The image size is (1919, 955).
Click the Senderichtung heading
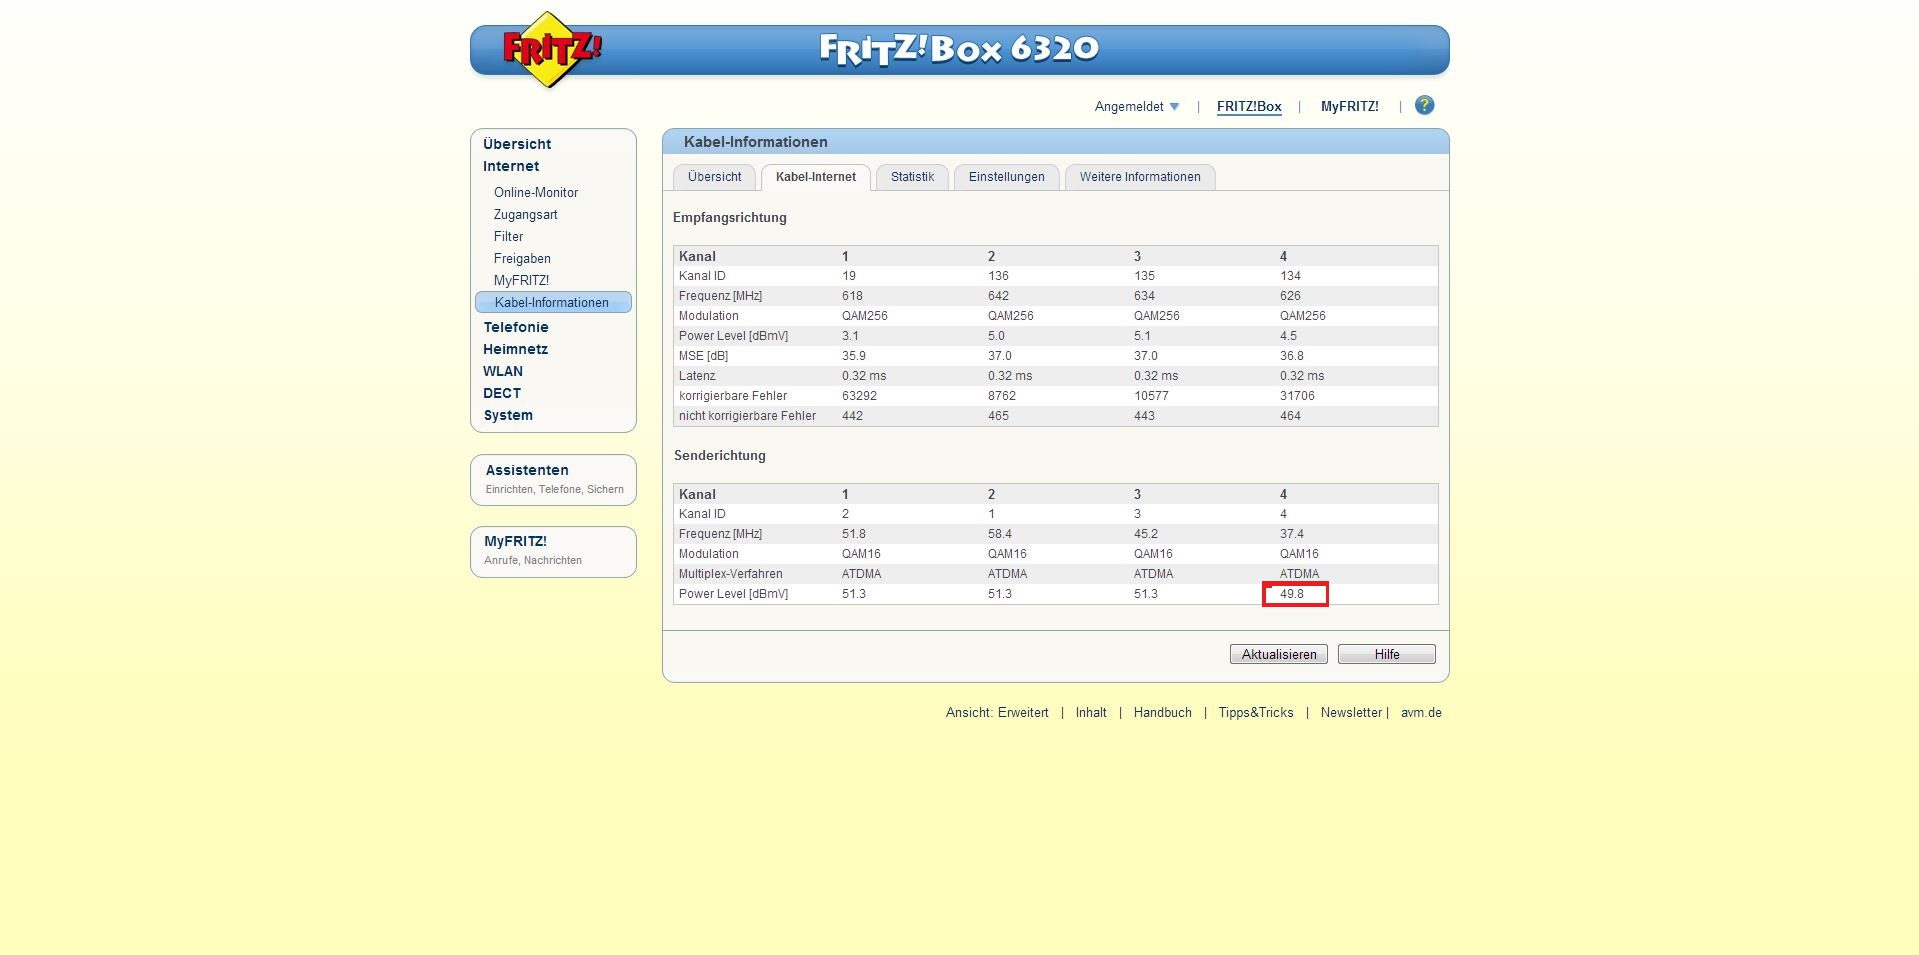pos(720,455)
